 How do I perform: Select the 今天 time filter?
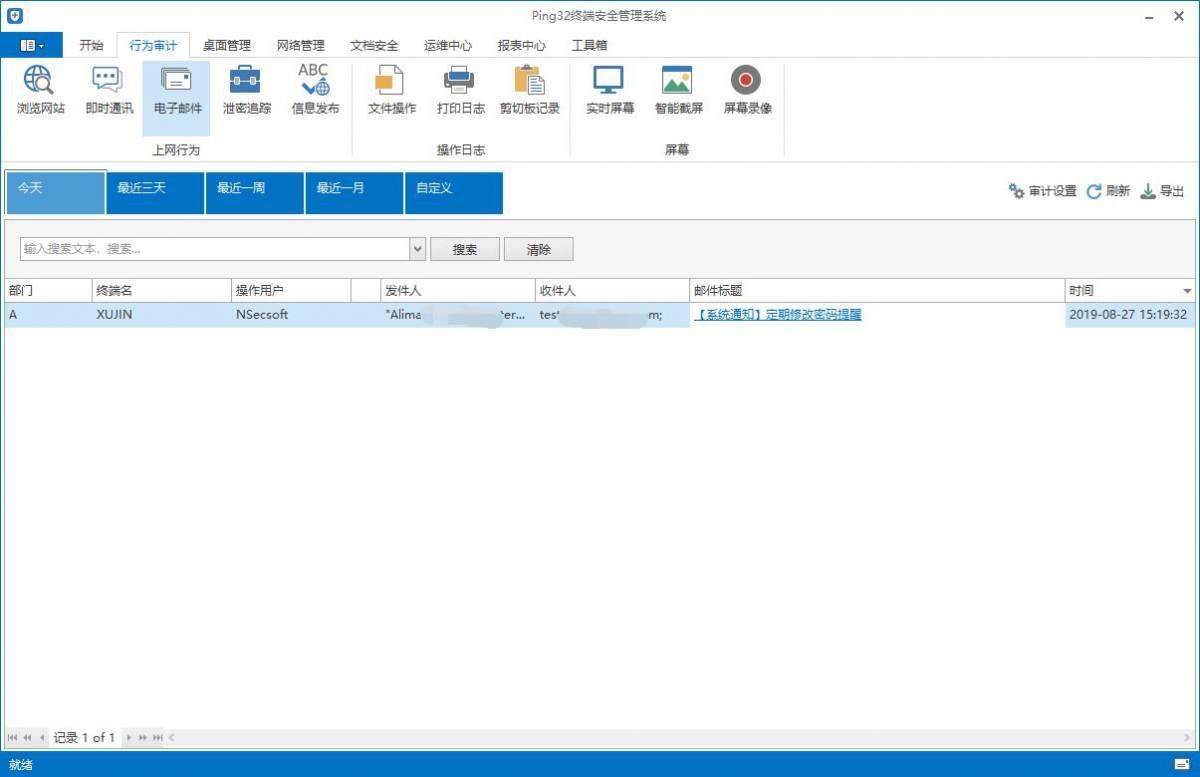click(x=55, y=192)
